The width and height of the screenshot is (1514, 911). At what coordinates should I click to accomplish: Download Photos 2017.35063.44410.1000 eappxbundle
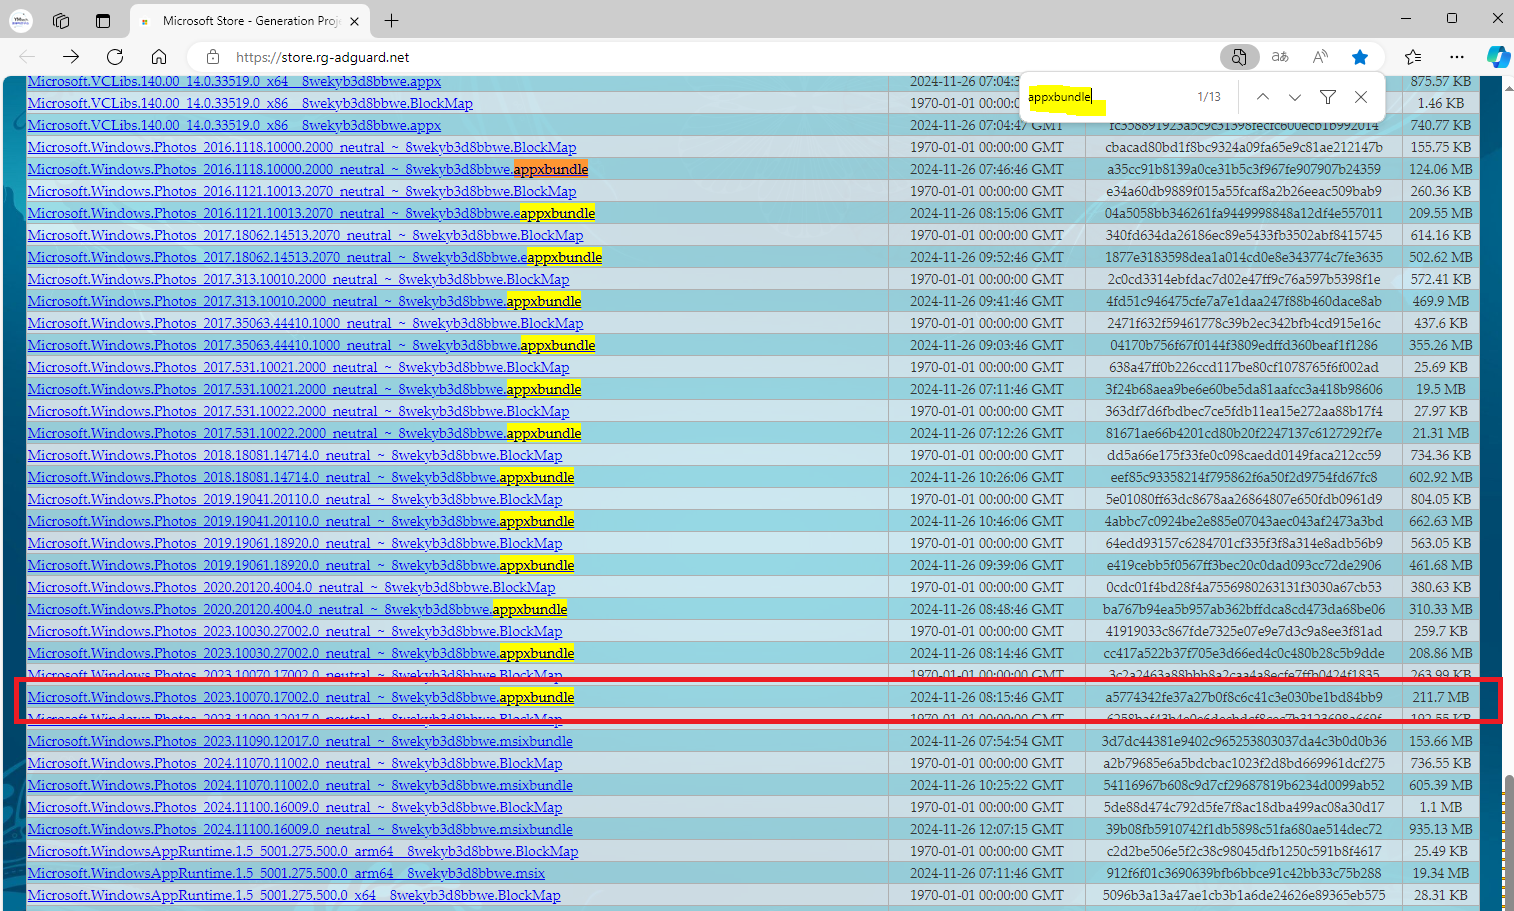tap(311, 345)
